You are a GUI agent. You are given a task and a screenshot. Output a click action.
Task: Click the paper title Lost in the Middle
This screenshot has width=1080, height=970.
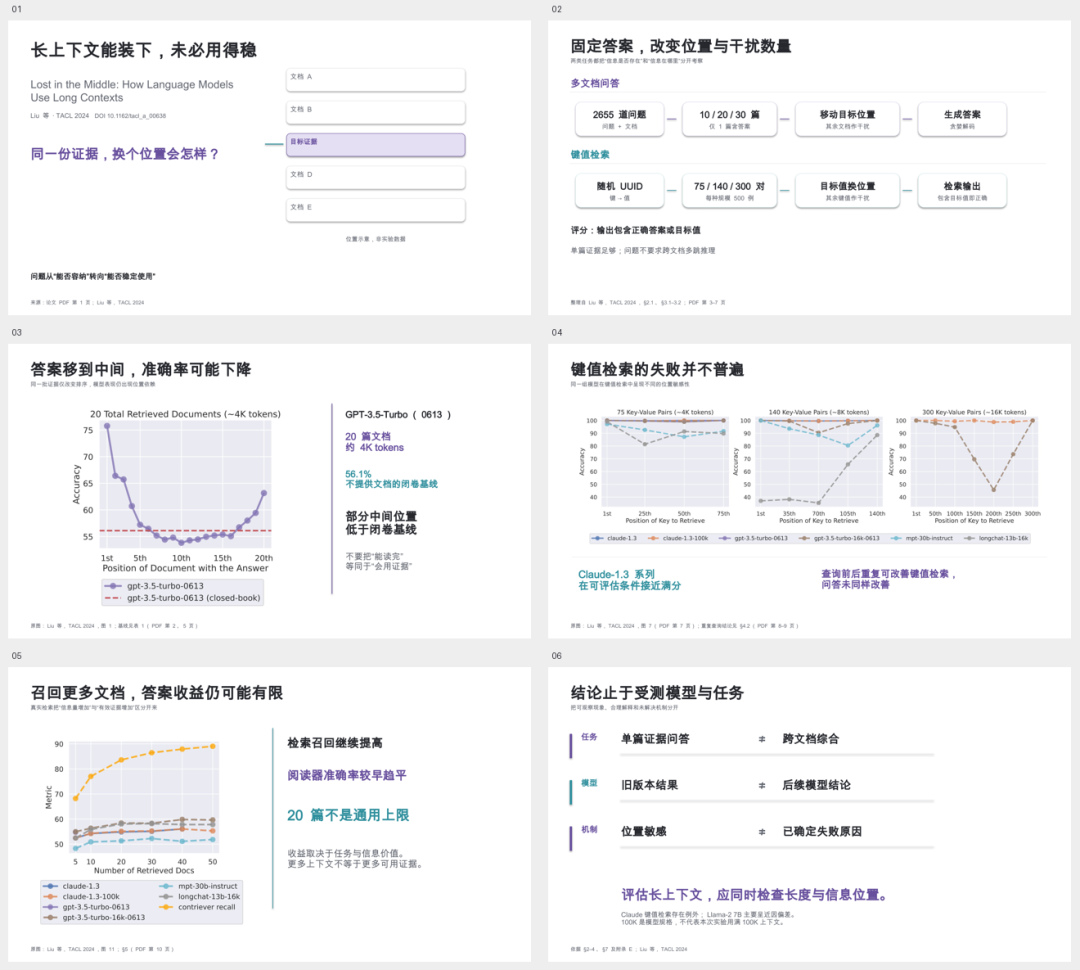132,91
